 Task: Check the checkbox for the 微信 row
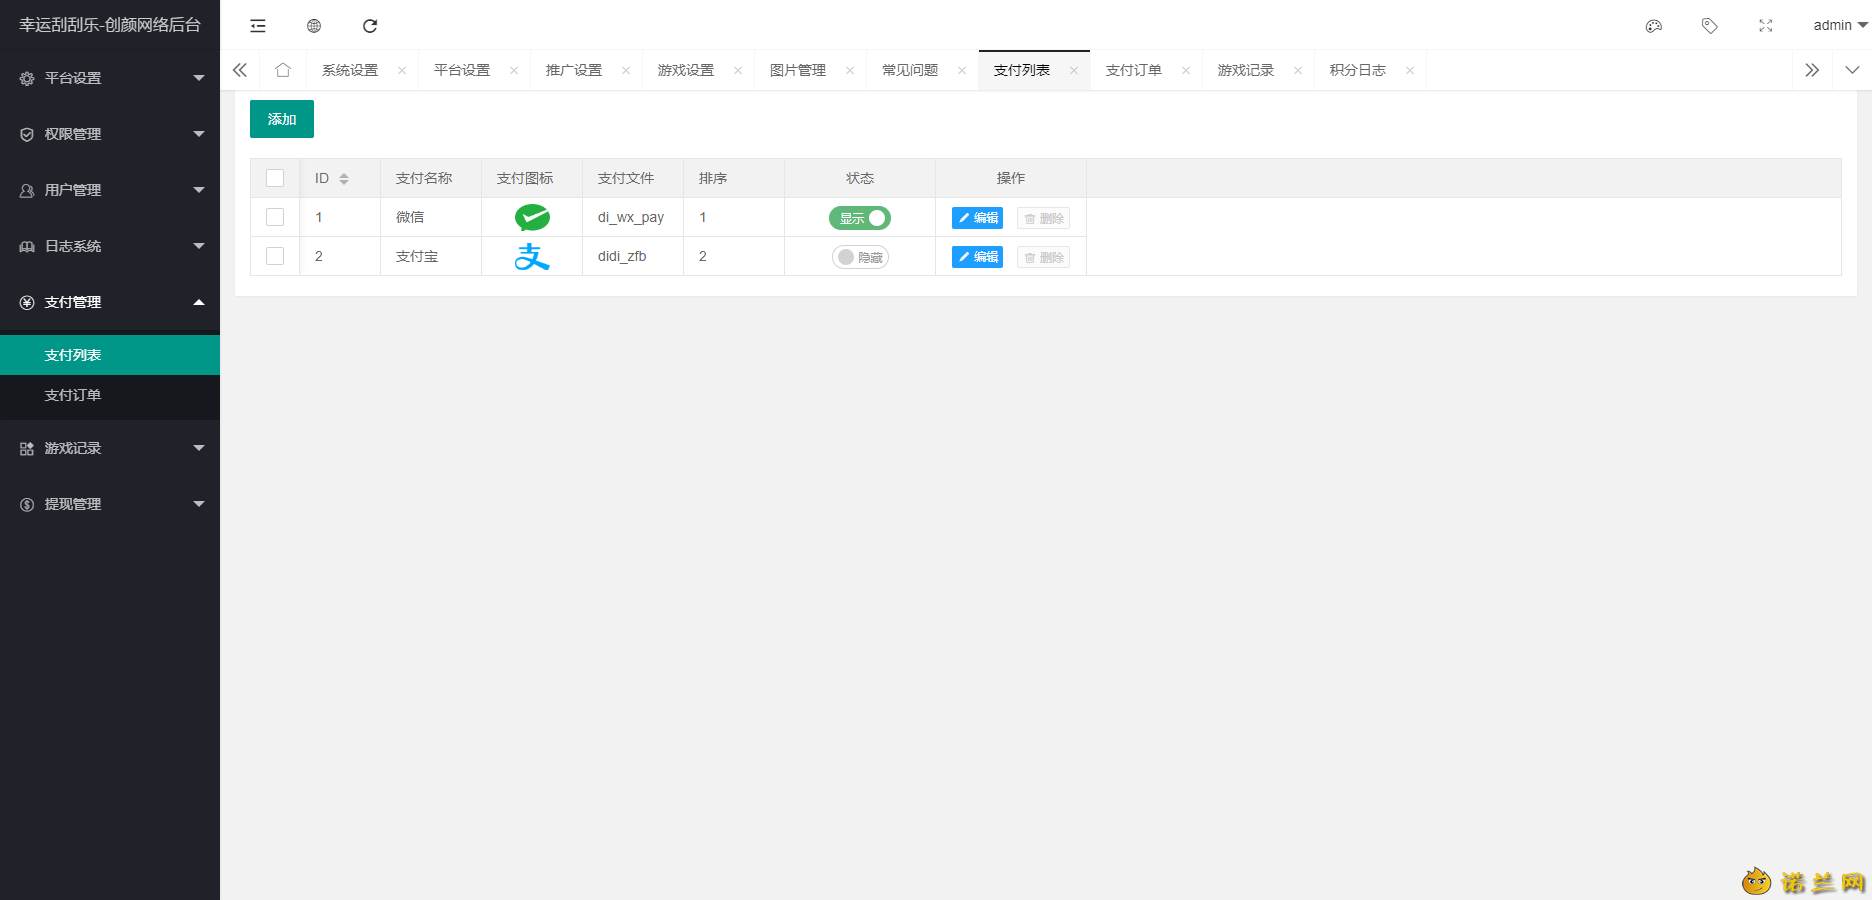point(275,217)
